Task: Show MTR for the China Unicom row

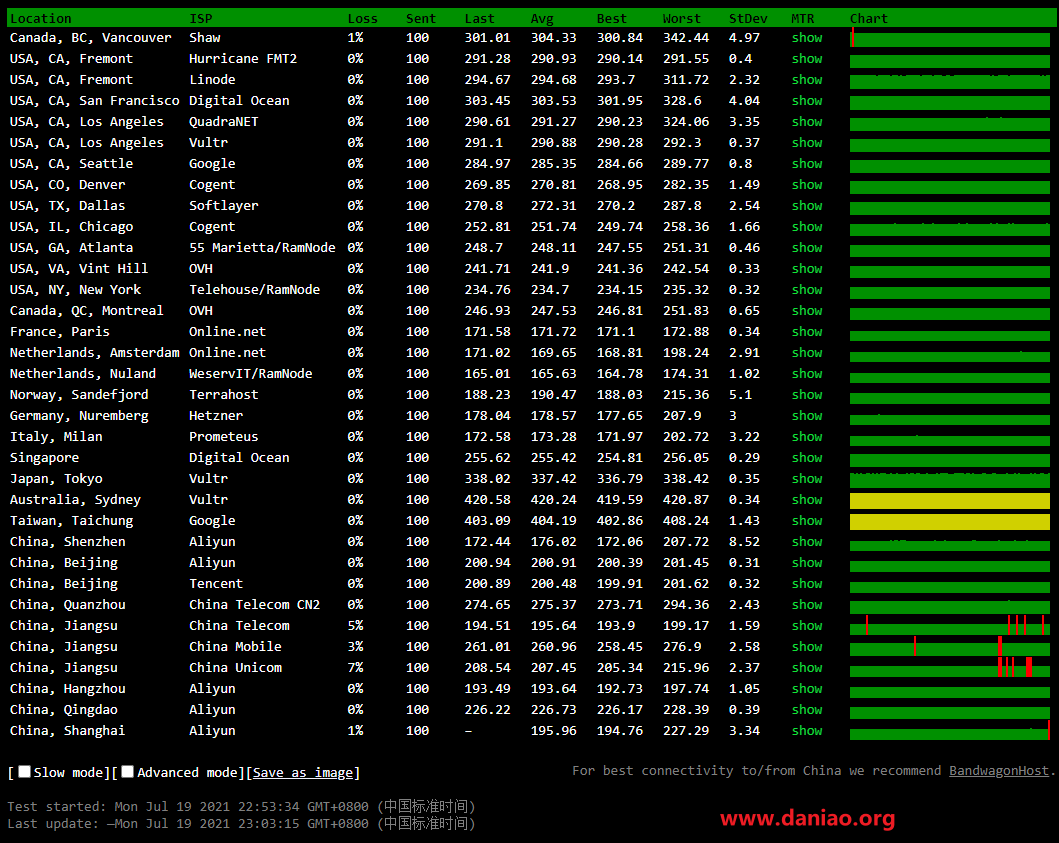Action: point(807,667)
